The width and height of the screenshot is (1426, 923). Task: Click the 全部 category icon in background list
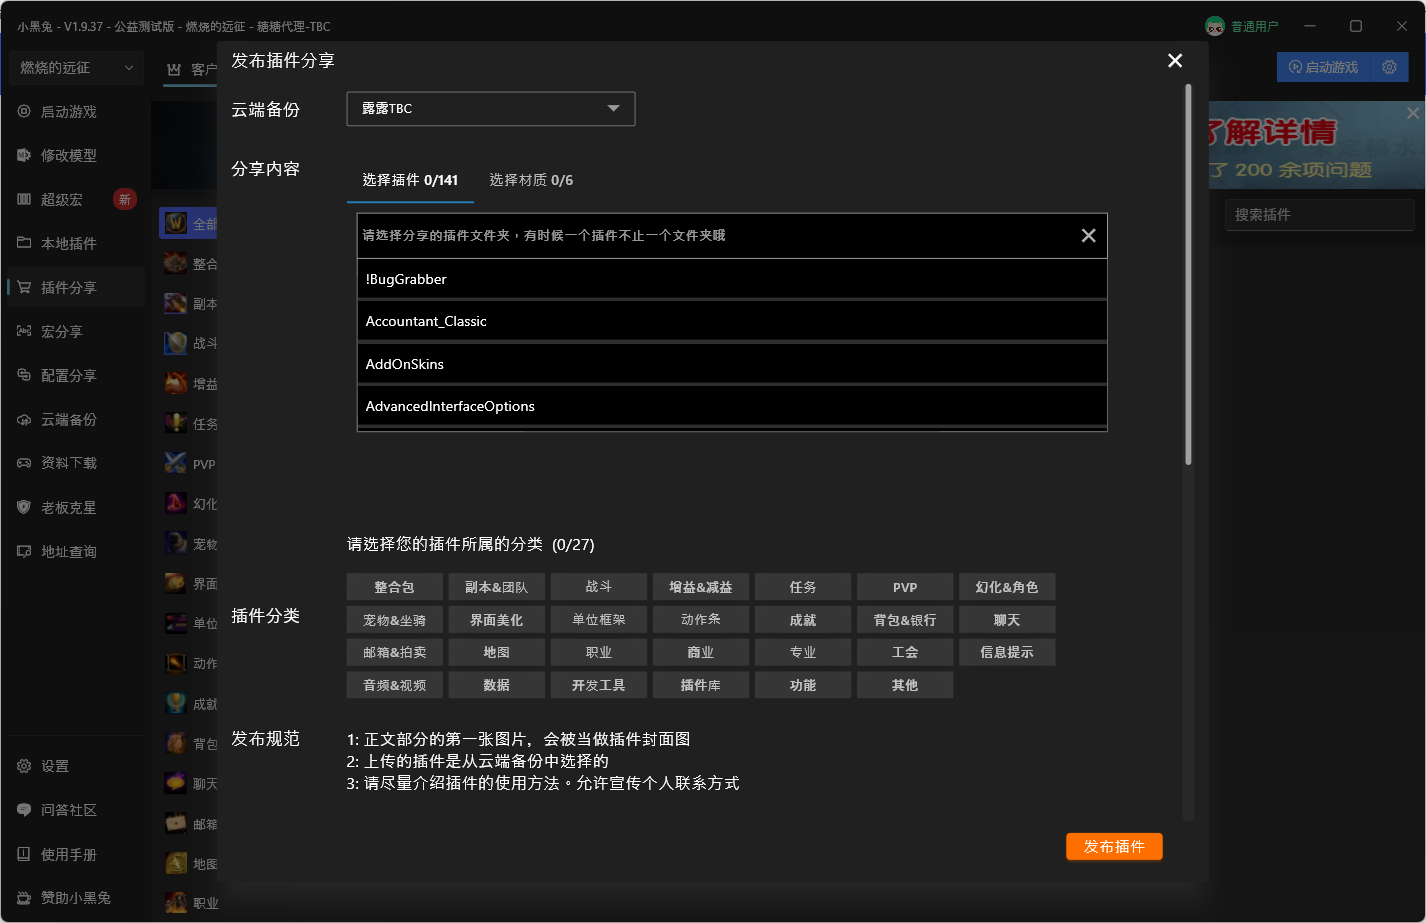point(176,224)
